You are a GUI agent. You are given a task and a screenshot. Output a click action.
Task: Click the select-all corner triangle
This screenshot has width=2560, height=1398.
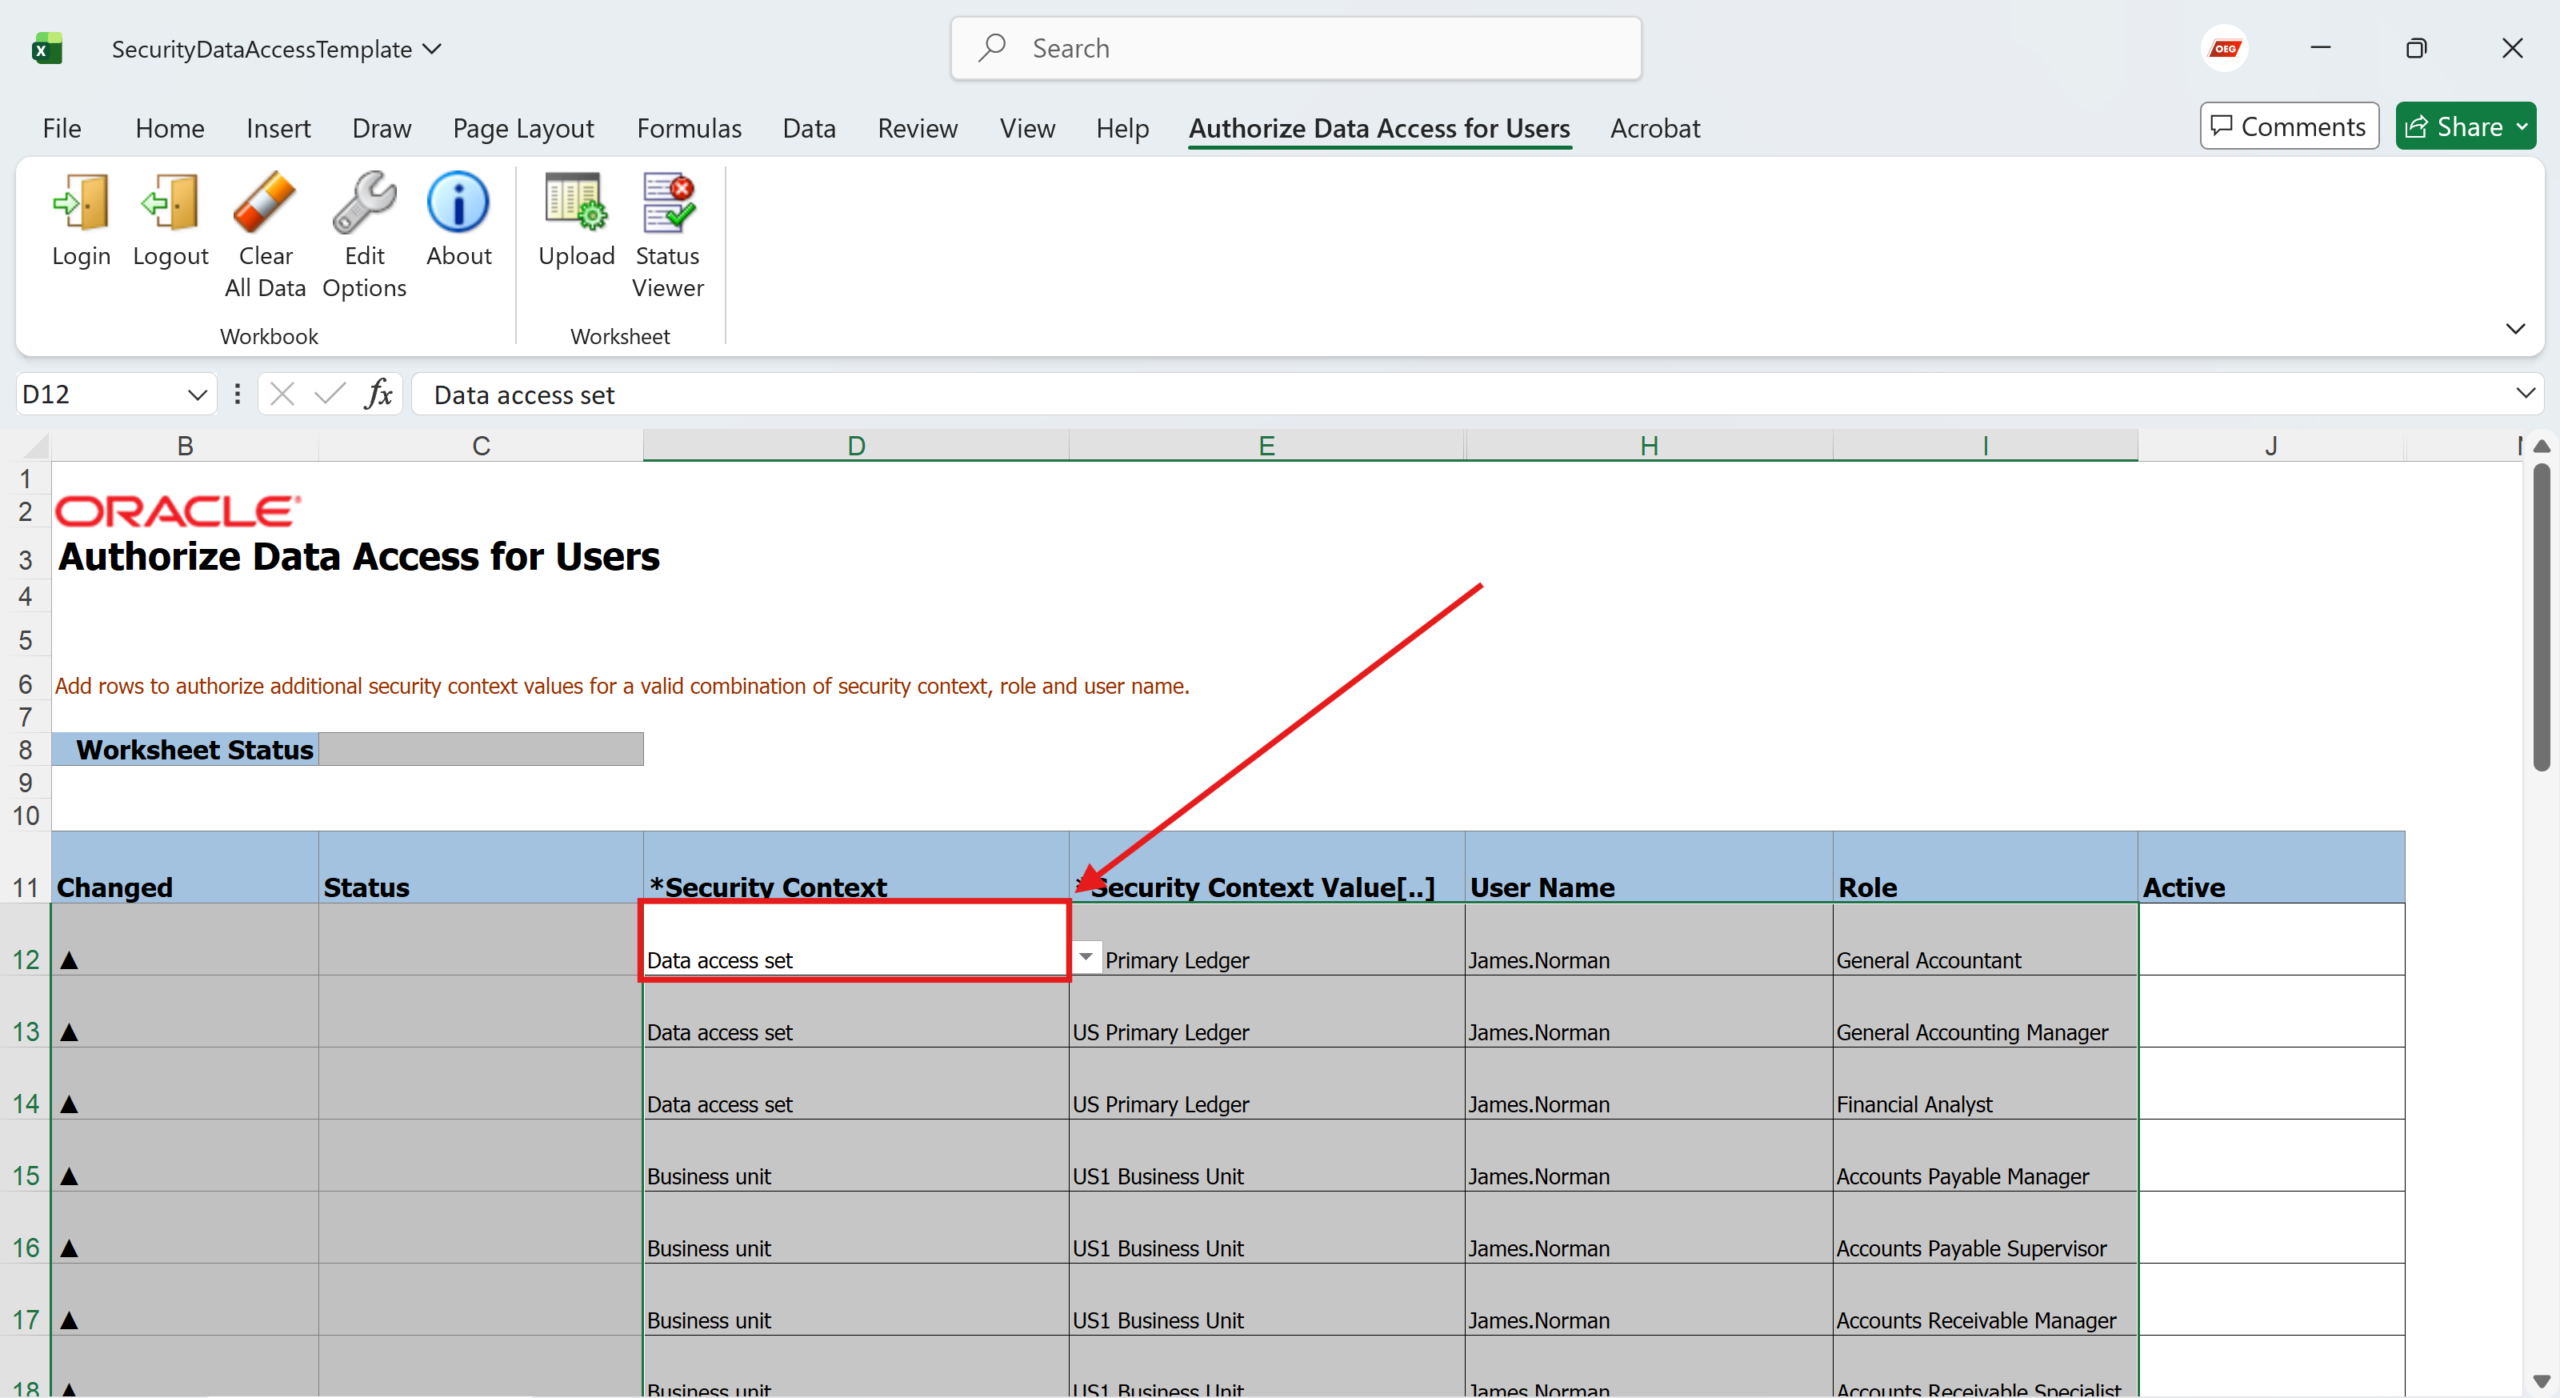34,446
